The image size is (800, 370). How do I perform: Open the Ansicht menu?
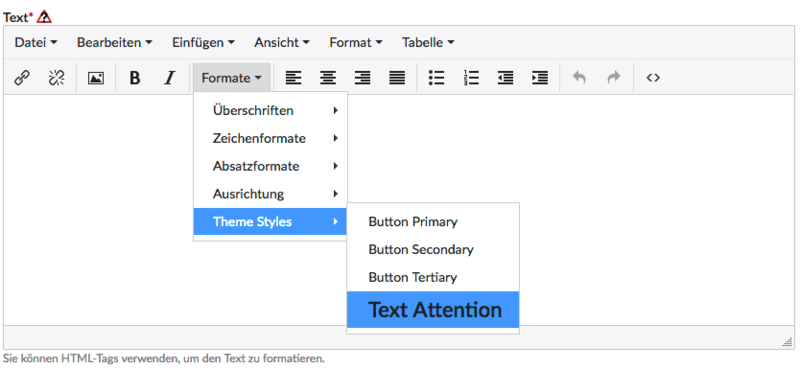tap(282, 42)
